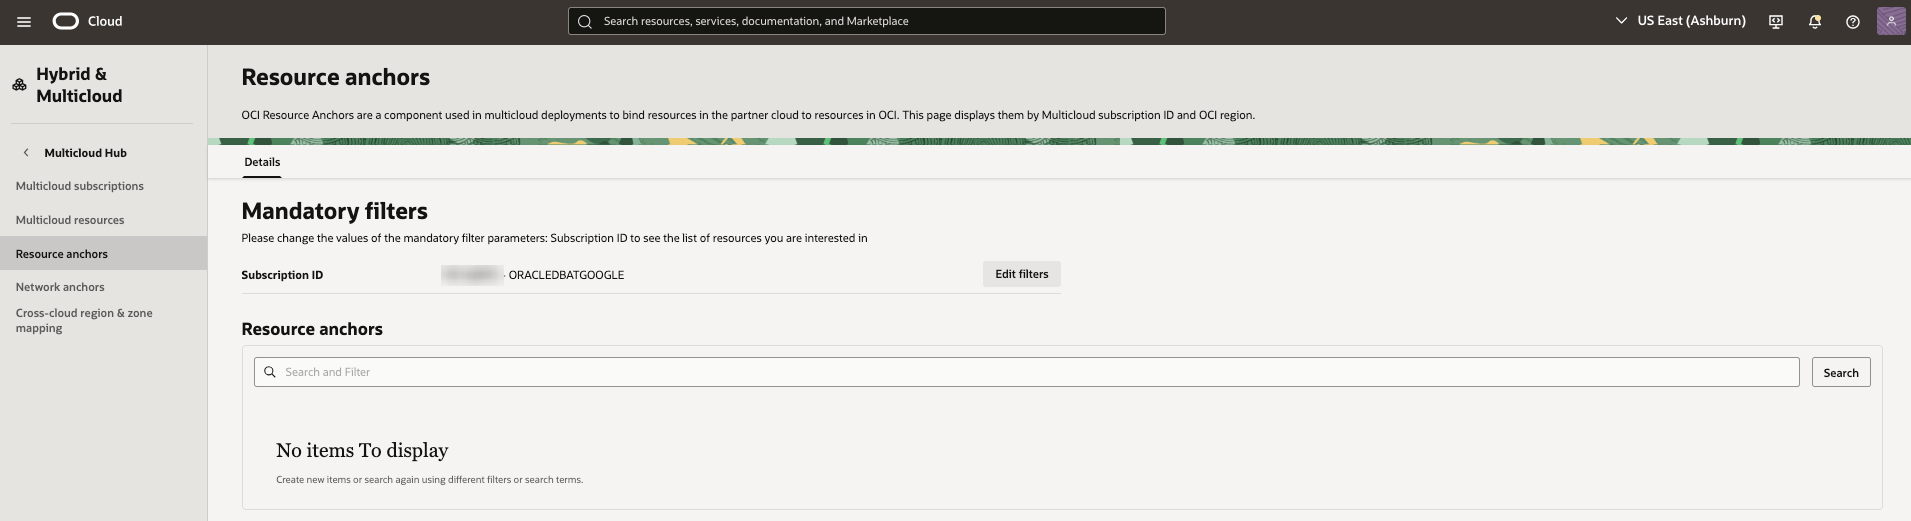1911x521 pixels.
Task: Open Network anchors page
Action: coord(60,287)
